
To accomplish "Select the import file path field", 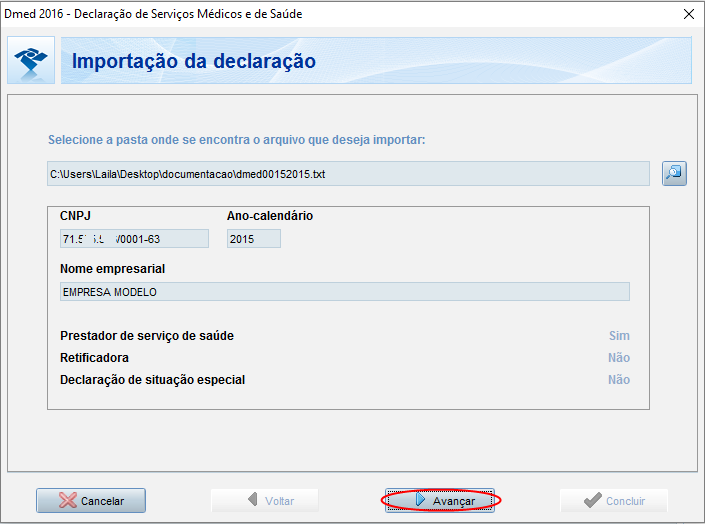I will point(348,174).
